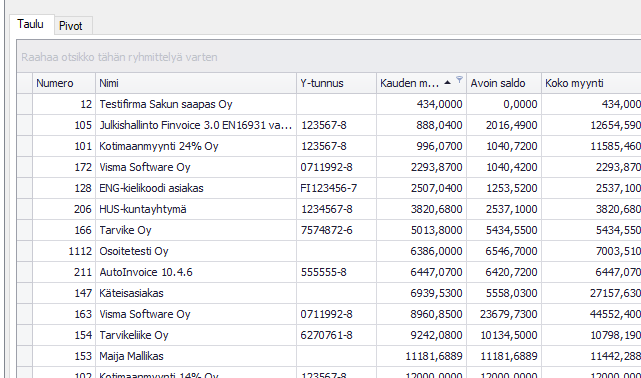Image resolution: width=641 pixels, height=378 pixels.
Task: Click customer number 163 cell
Action: [64, 314]
